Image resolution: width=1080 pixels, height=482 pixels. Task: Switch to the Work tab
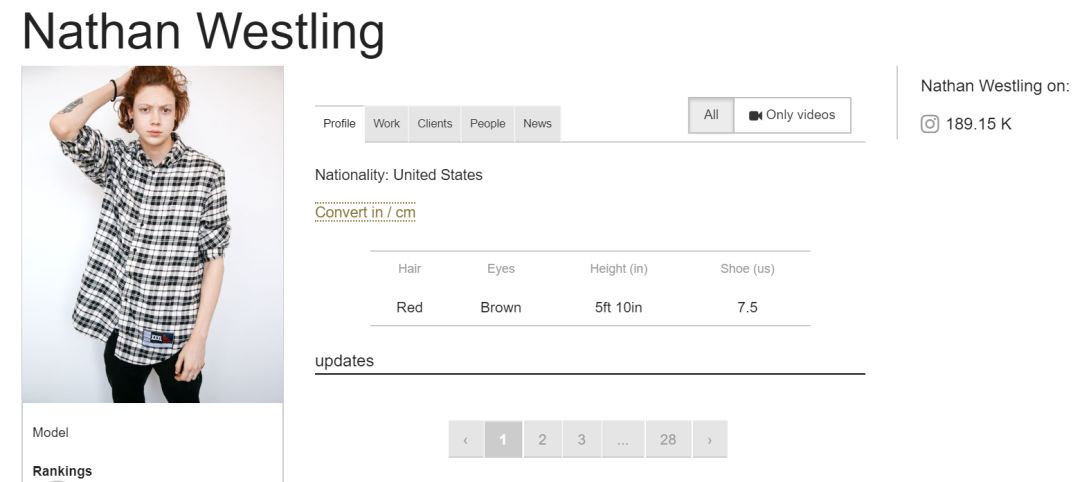(386, 123)
